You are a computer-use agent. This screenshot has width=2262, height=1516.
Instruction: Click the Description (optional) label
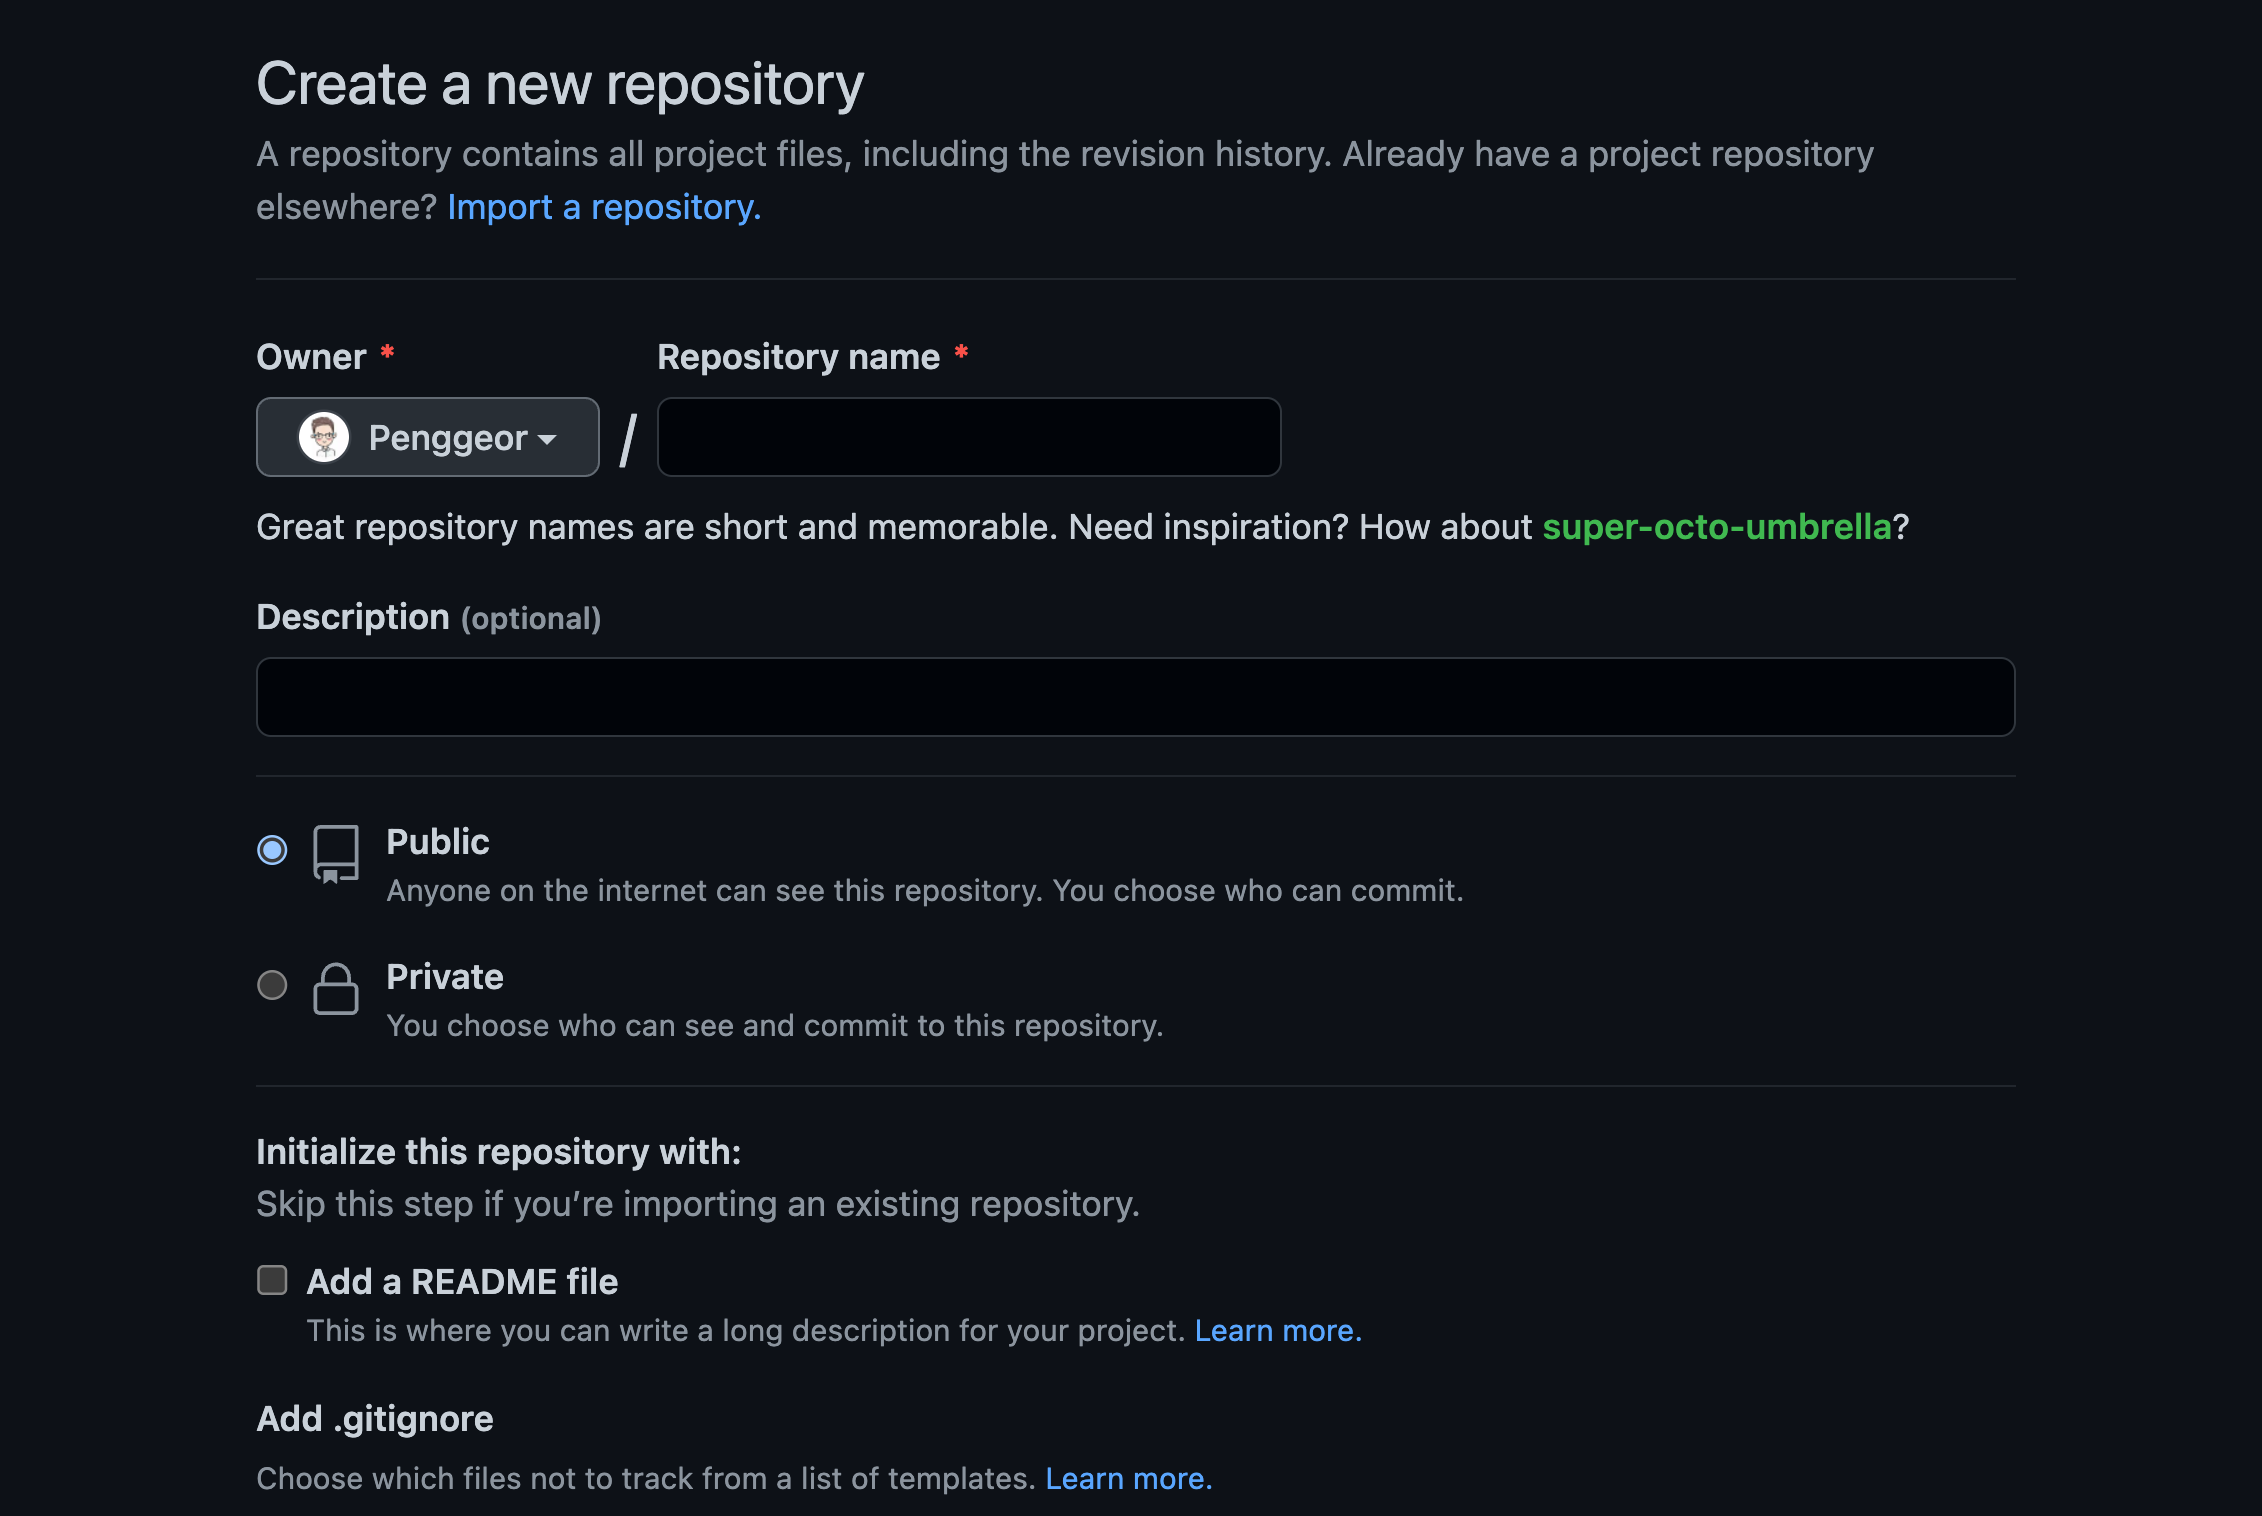(x=428, y=618)
